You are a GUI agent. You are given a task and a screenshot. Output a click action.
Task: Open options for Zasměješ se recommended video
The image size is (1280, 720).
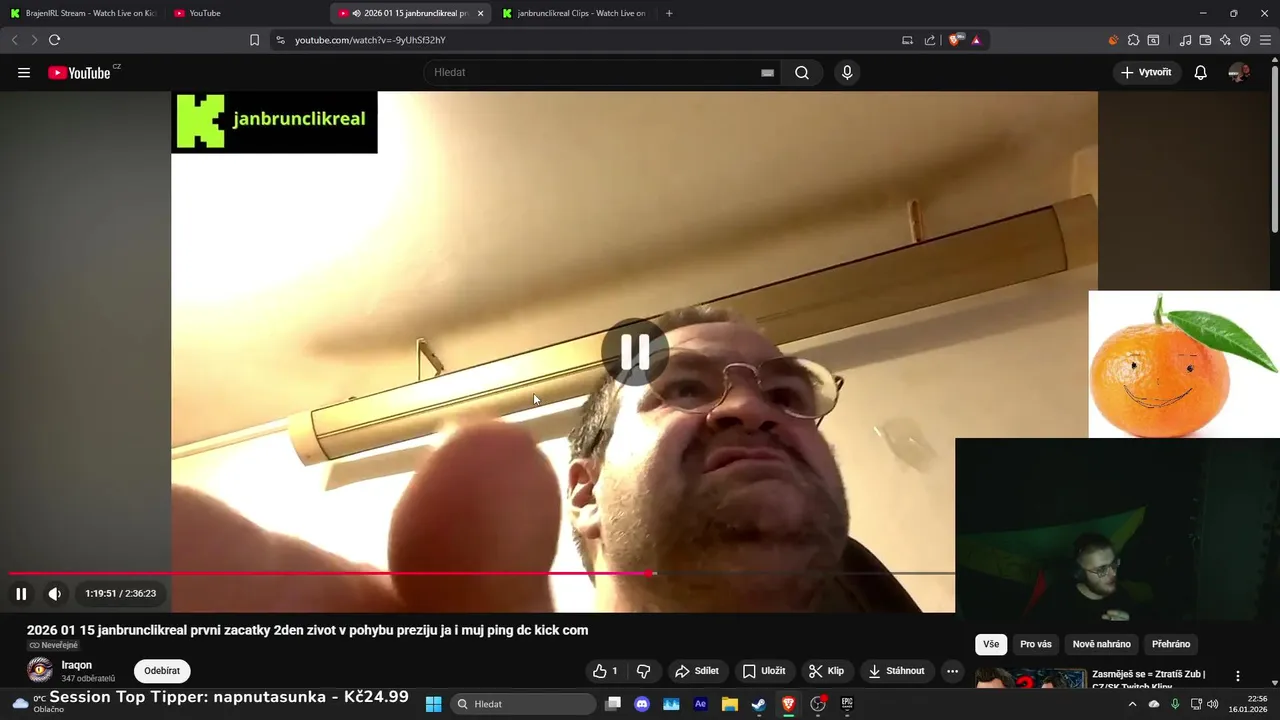1238,676
